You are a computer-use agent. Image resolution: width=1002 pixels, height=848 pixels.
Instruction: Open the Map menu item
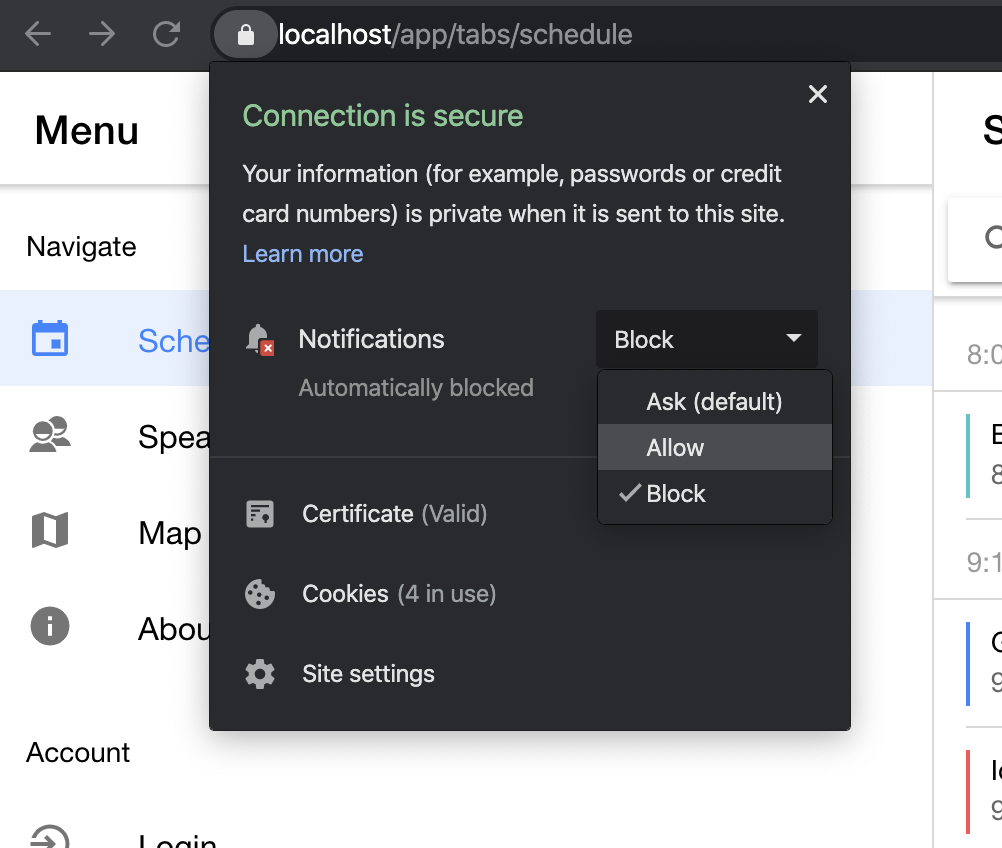[105, 530]
